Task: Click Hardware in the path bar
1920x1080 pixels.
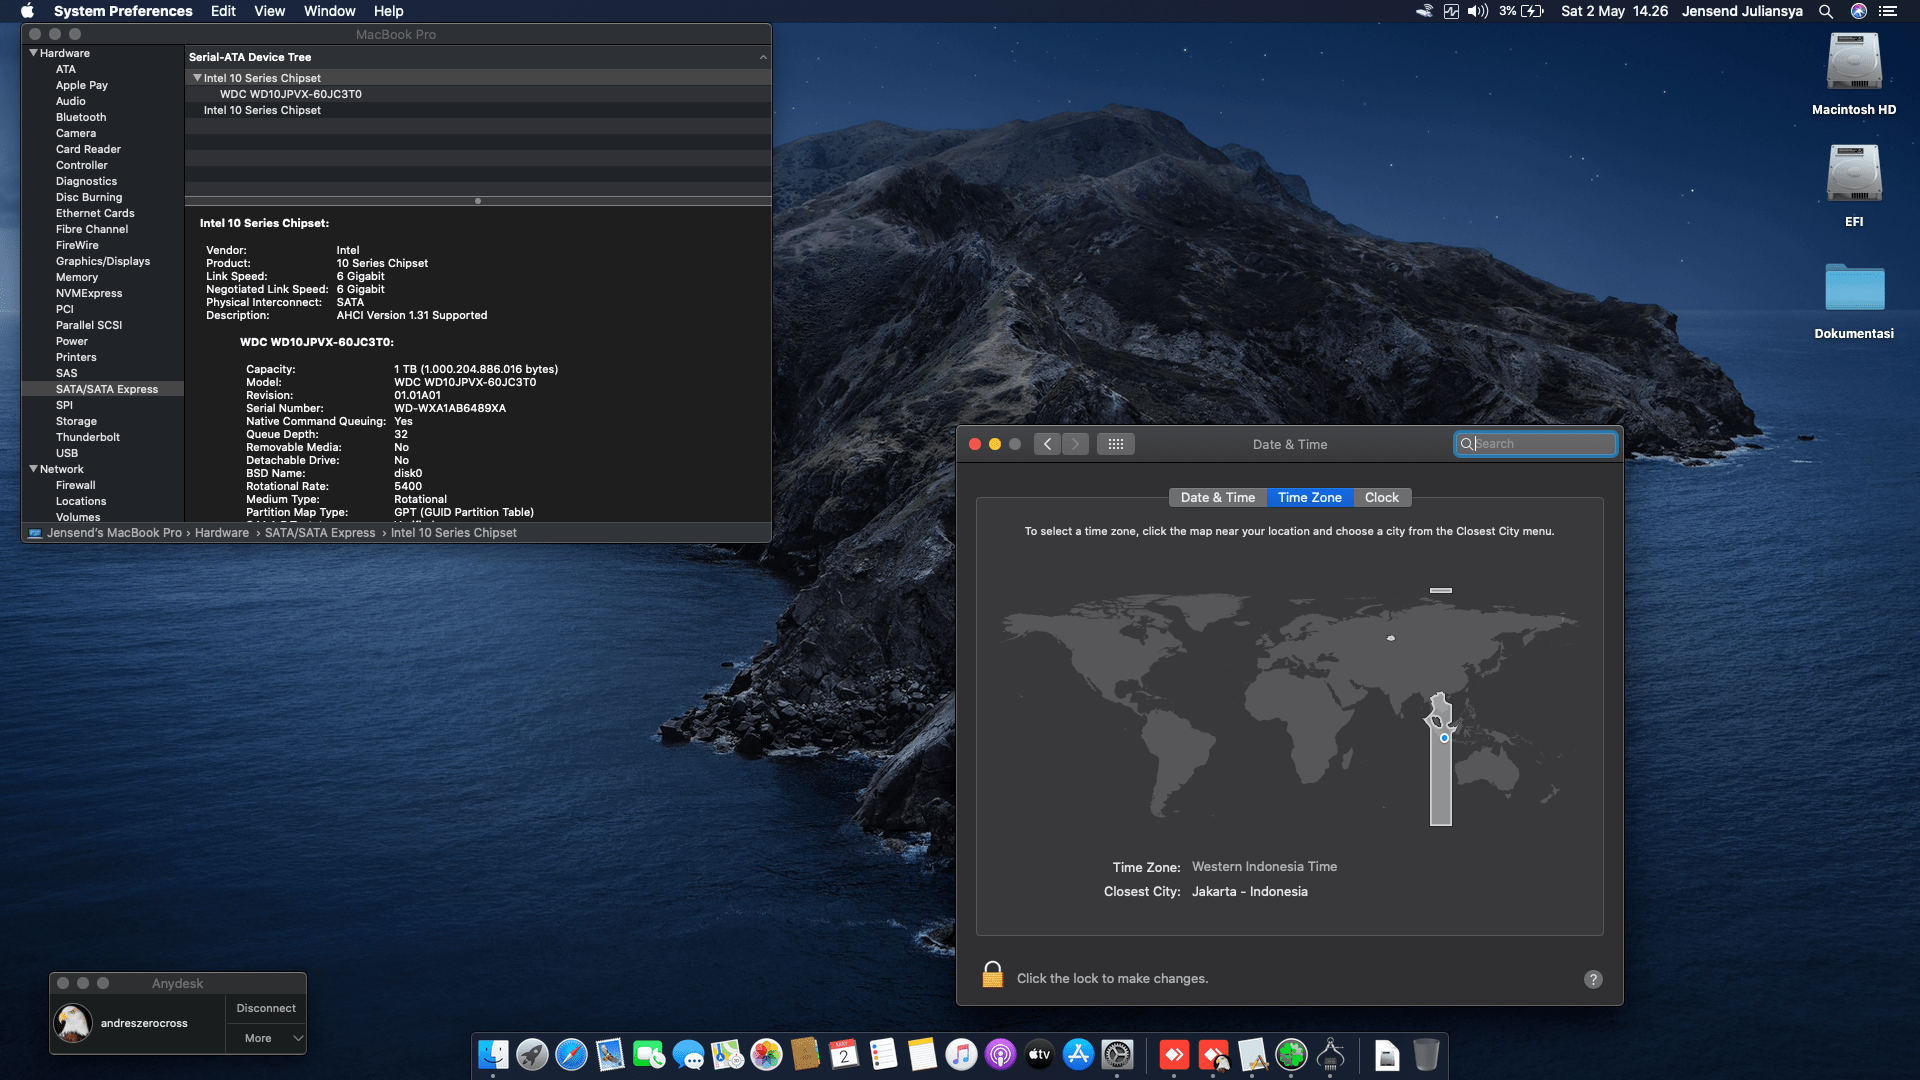Action: coord(221,533)
